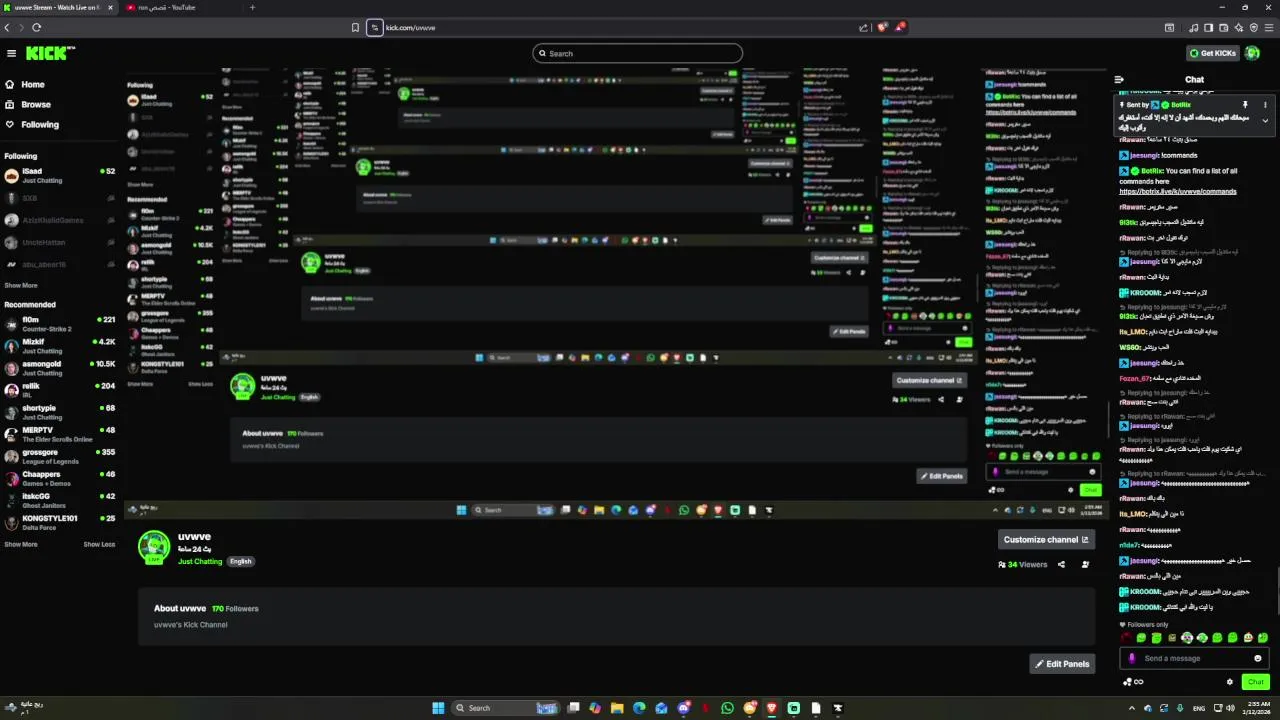Open browser sidebar panel icon

(x=1208, y=27)
